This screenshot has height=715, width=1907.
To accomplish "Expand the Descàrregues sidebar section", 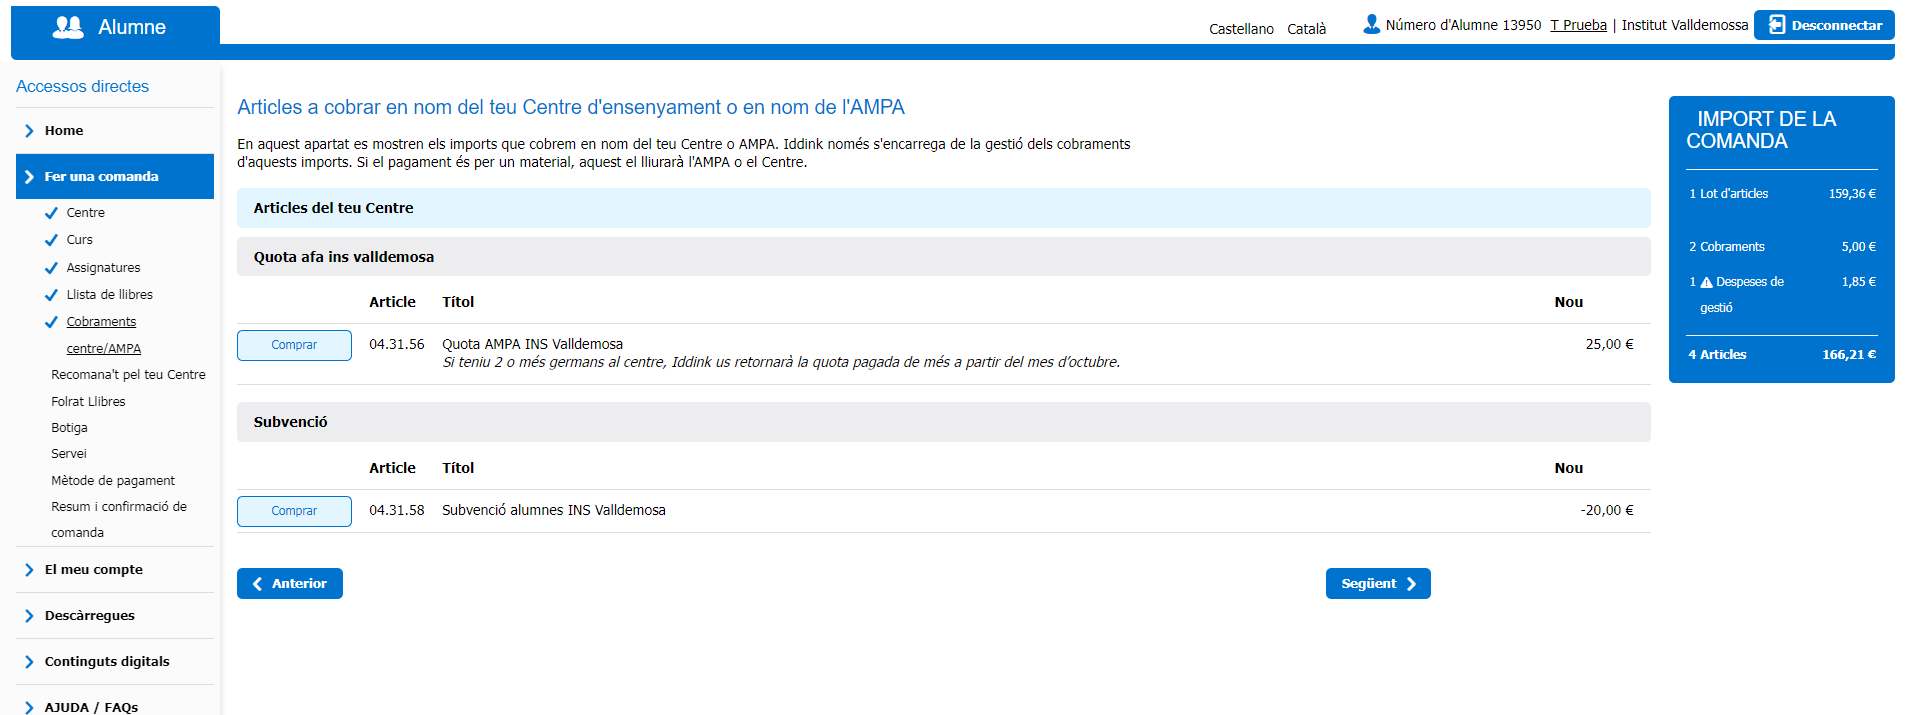I will click(x=89, y=616).
